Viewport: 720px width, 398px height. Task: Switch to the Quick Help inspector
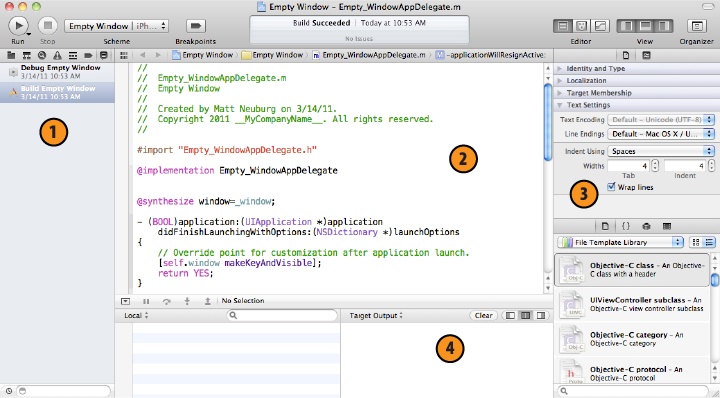click(x=647, y=56)
